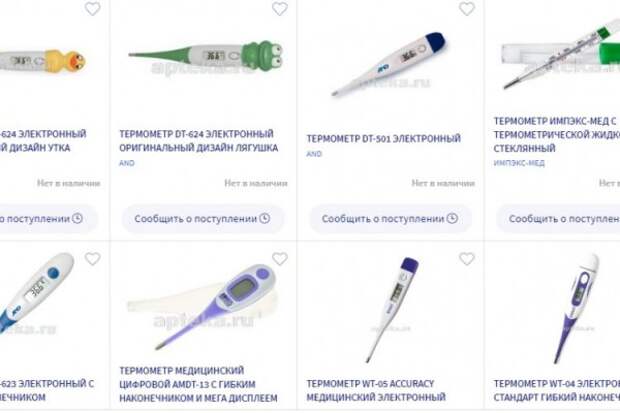Click heart icon on DT-501 thermometer card
Viewport: 620px width, 413px height.
tap(467, 8)
